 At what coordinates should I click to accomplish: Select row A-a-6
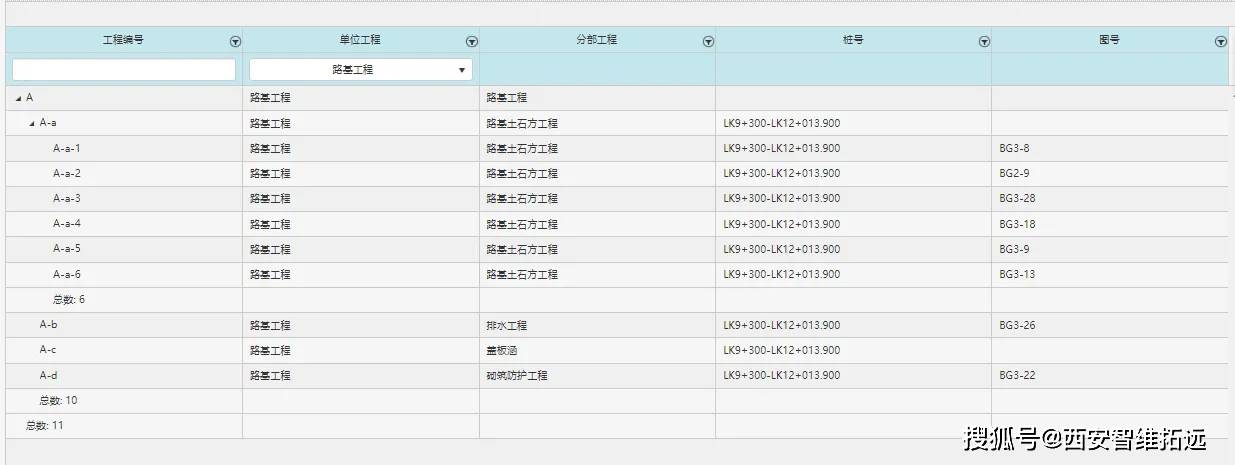67,274
